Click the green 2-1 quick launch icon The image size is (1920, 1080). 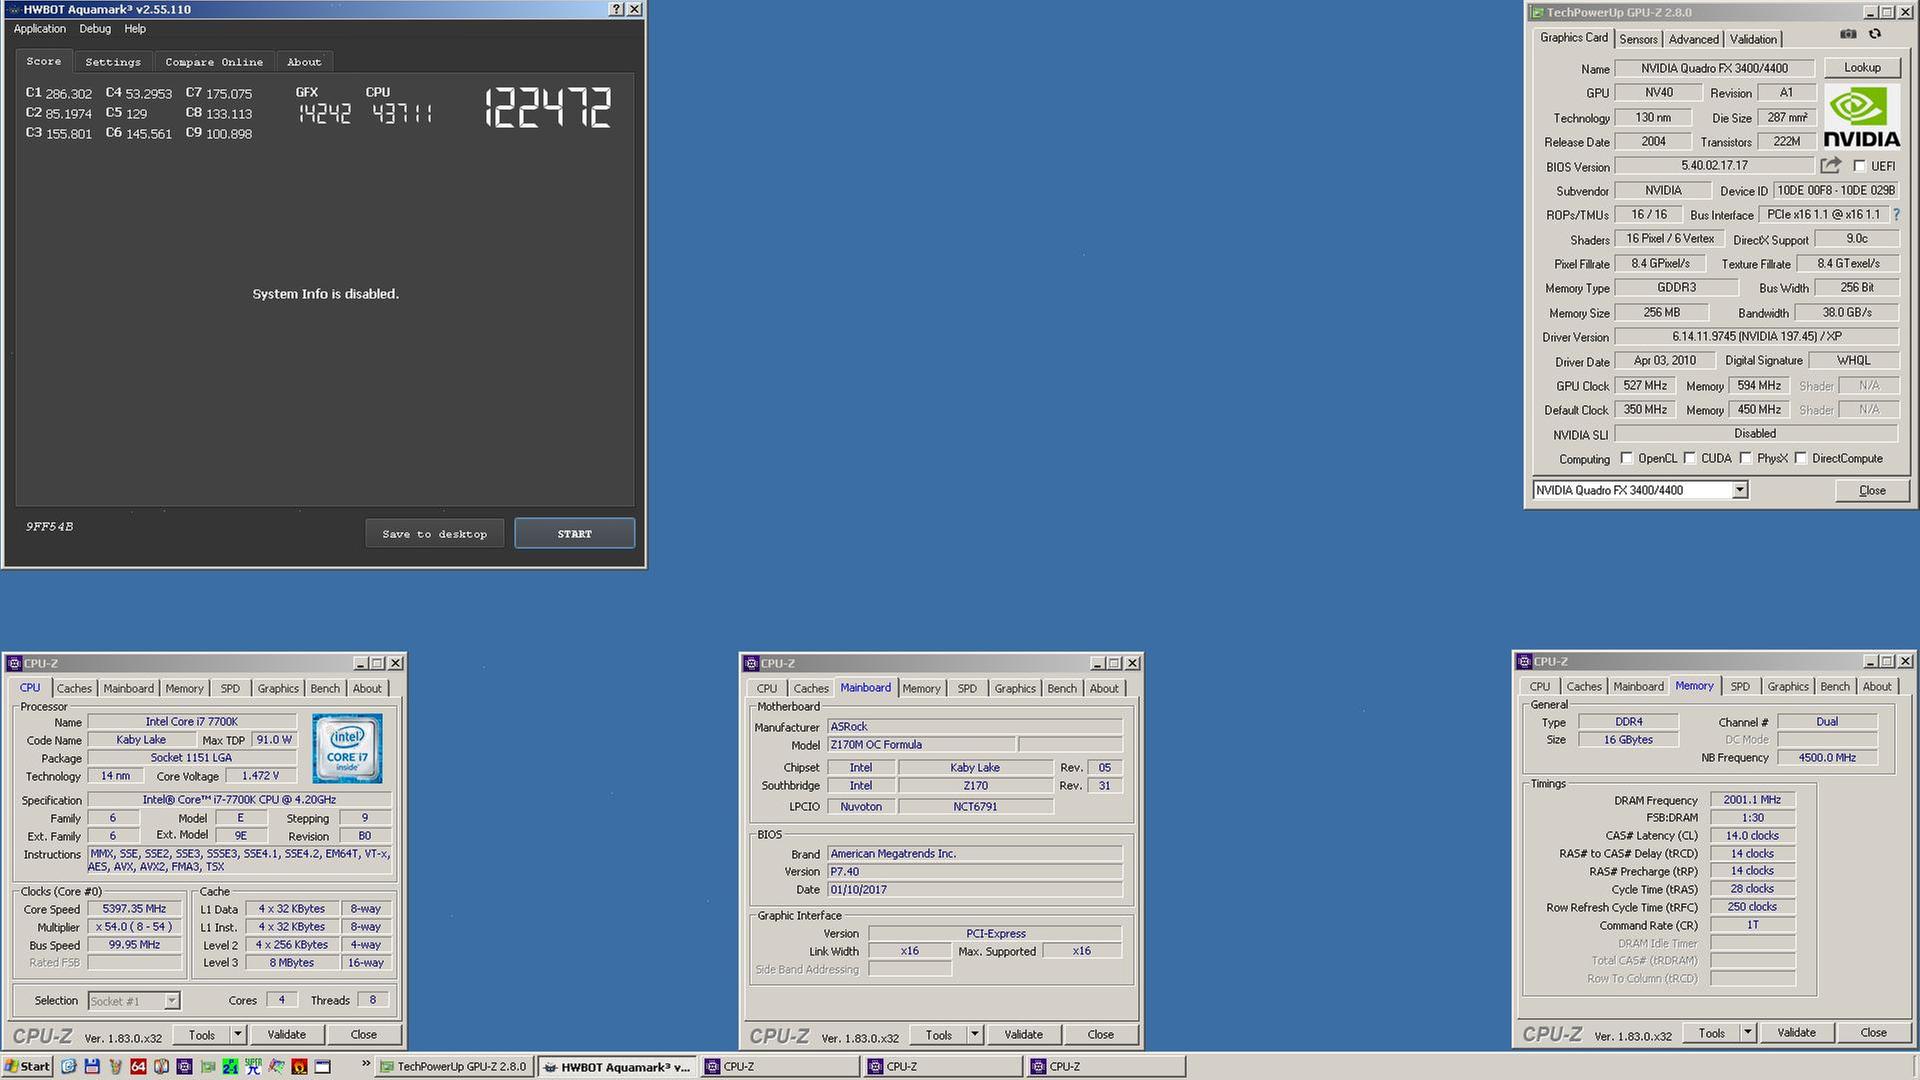click(230, 1066)
